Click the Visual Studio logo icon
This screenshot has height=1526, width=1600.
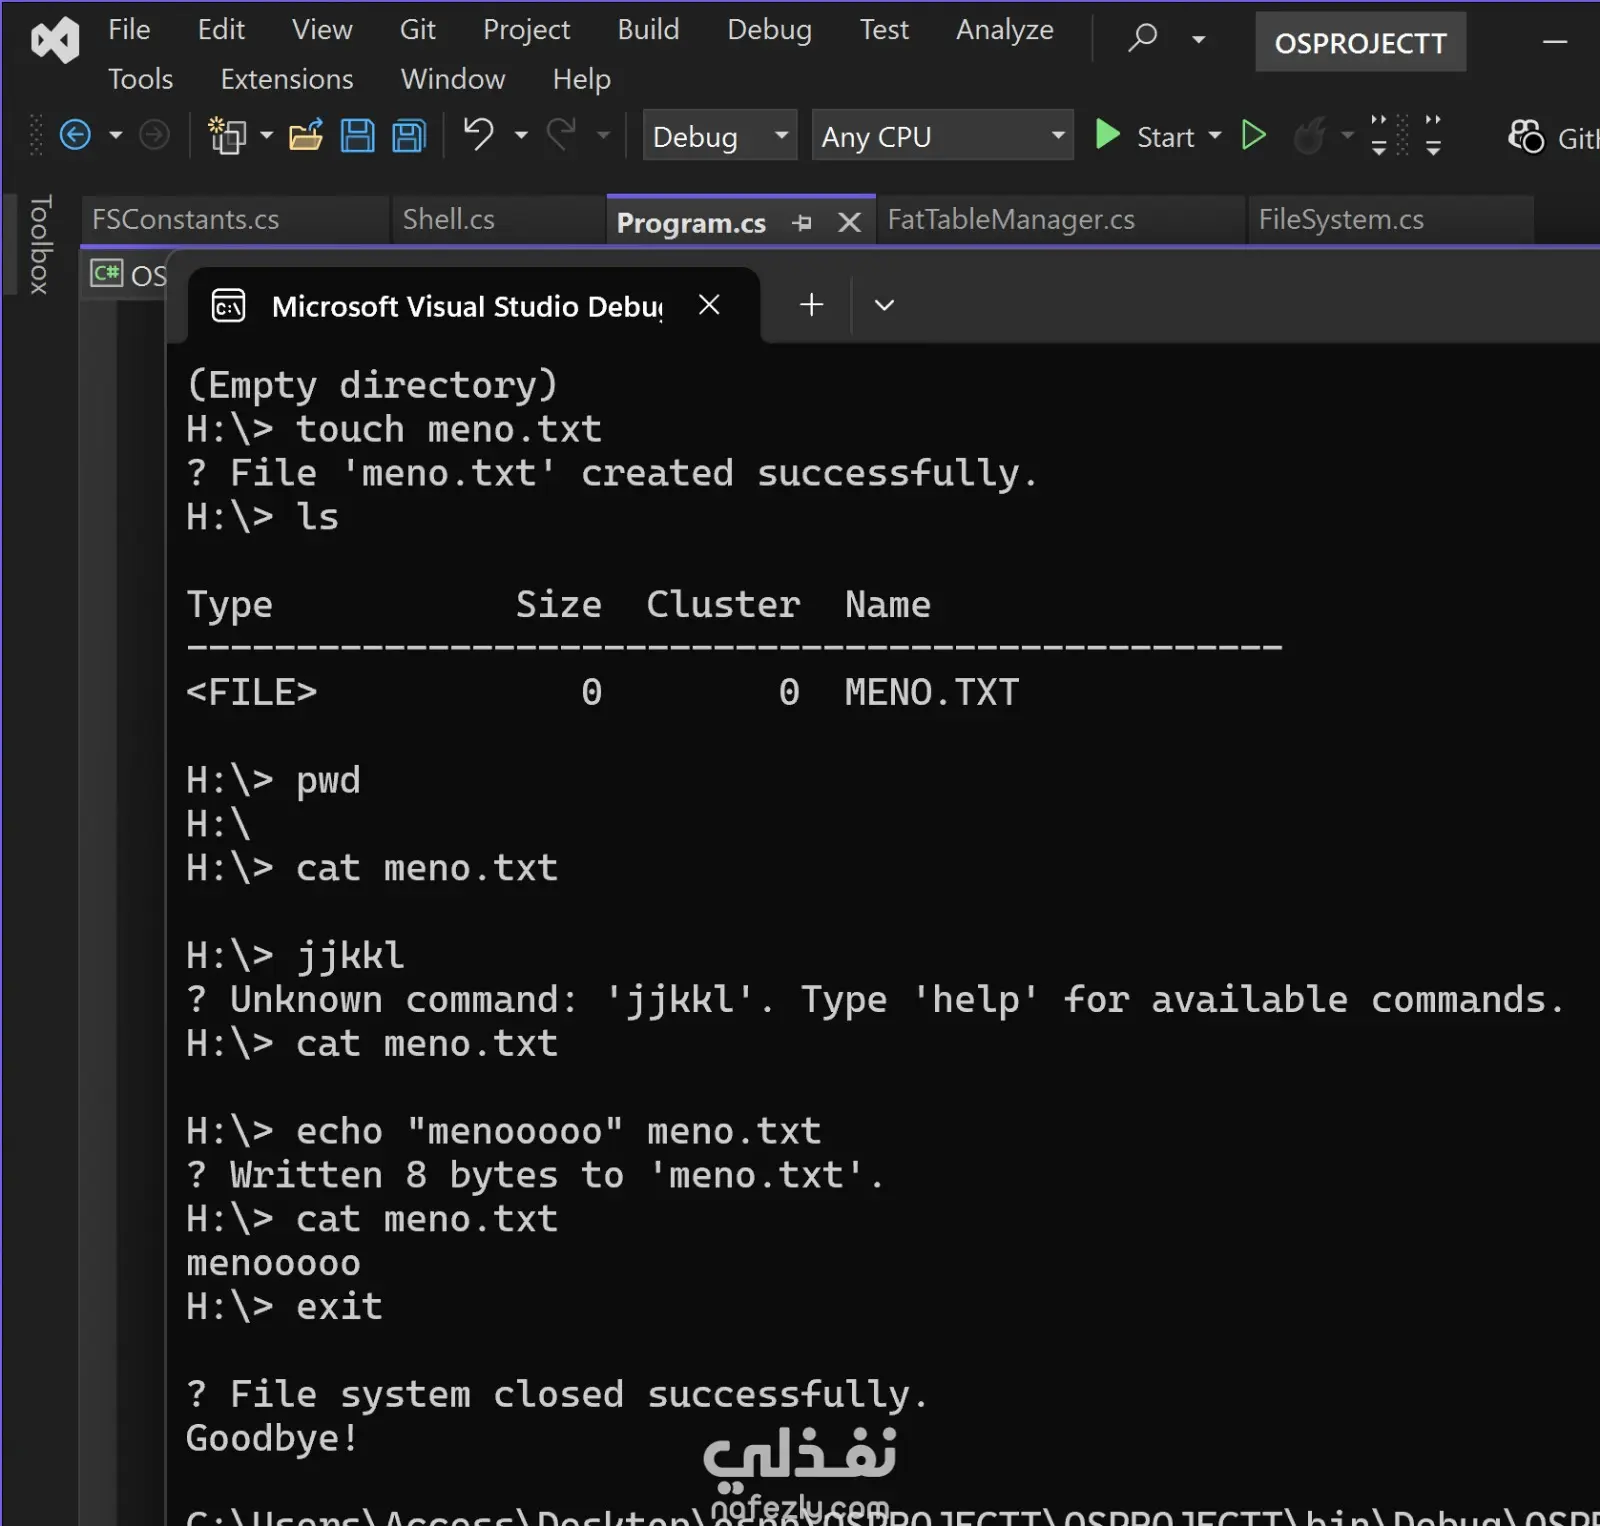pos(55,41)
